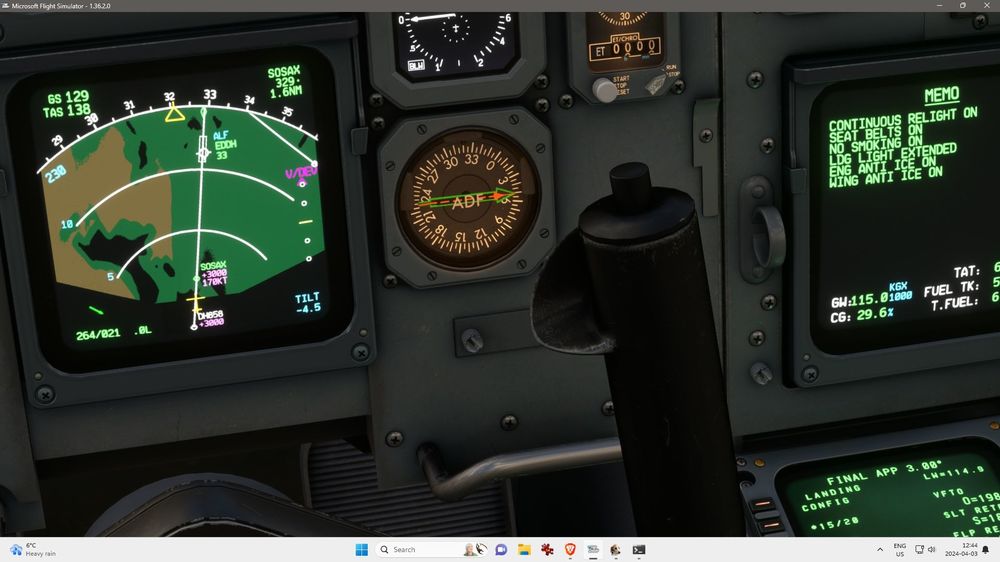Expand the hidden system tray icons chevron
The width and height of the screenshot is (1000, 562).
click(880, 549)
